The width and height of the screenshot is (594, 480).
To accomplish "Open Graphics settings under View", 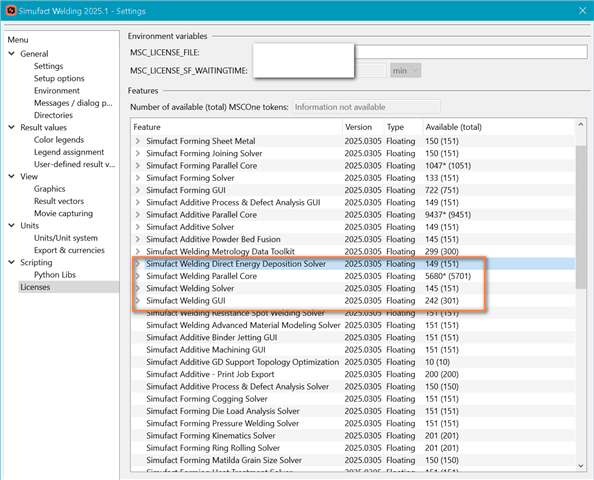I will [x=50, y=189].
